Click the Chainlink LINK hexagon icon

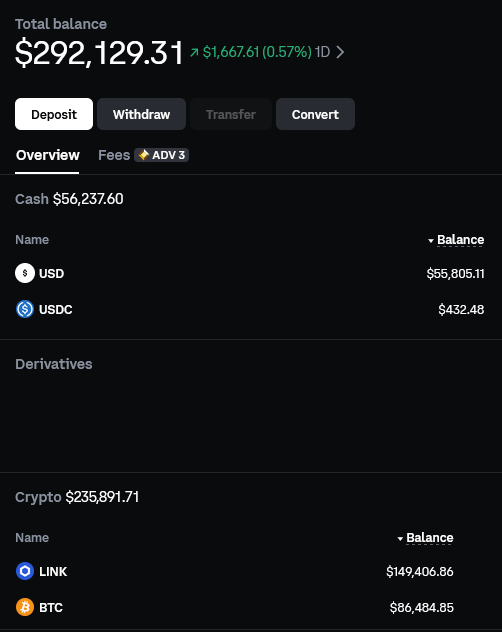(x=25, y=571)
